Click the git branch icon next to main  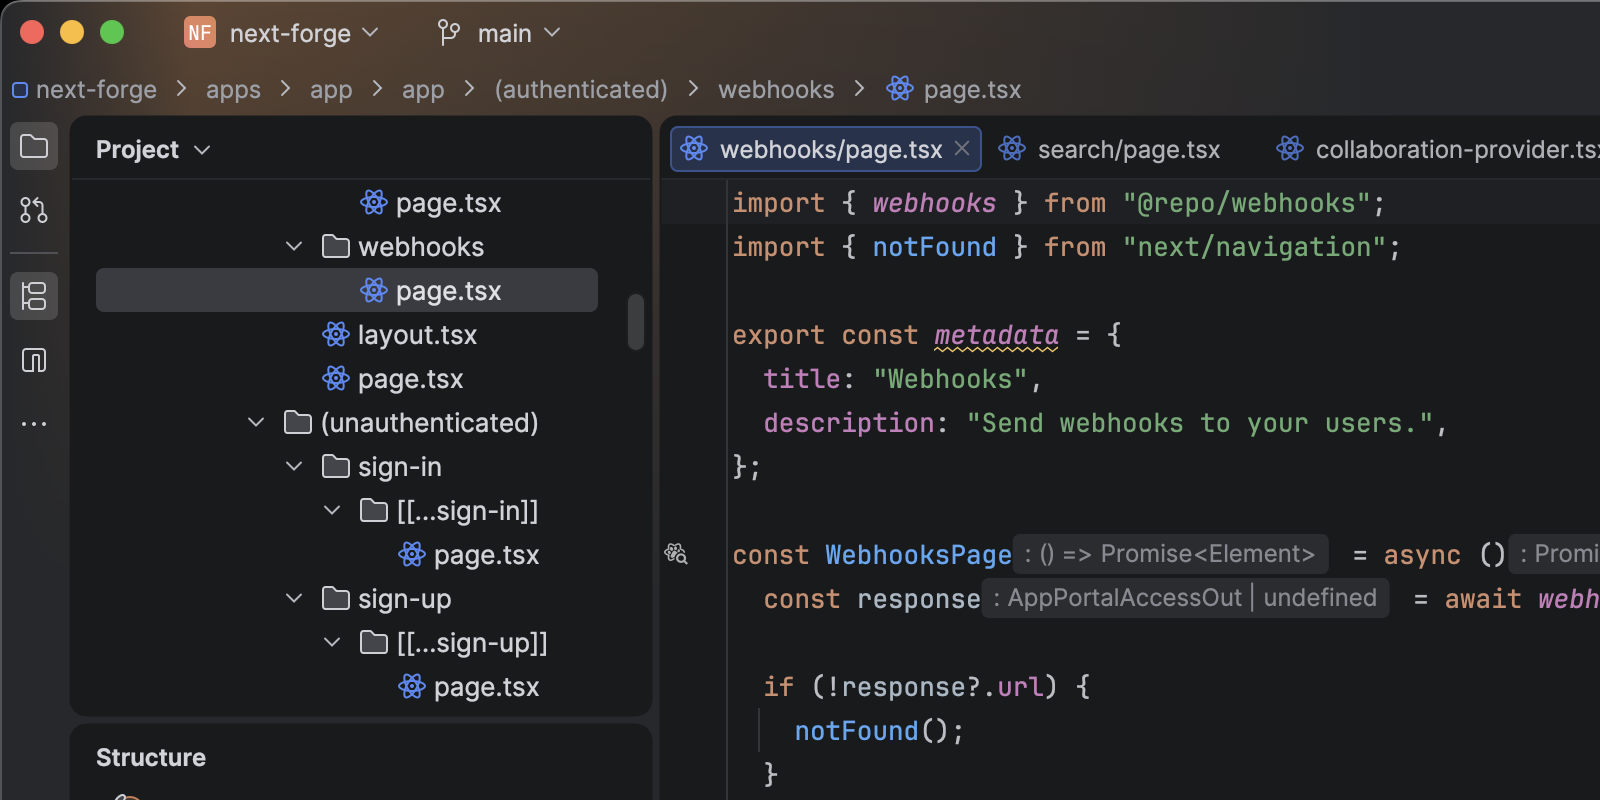[x=449, y=33]
